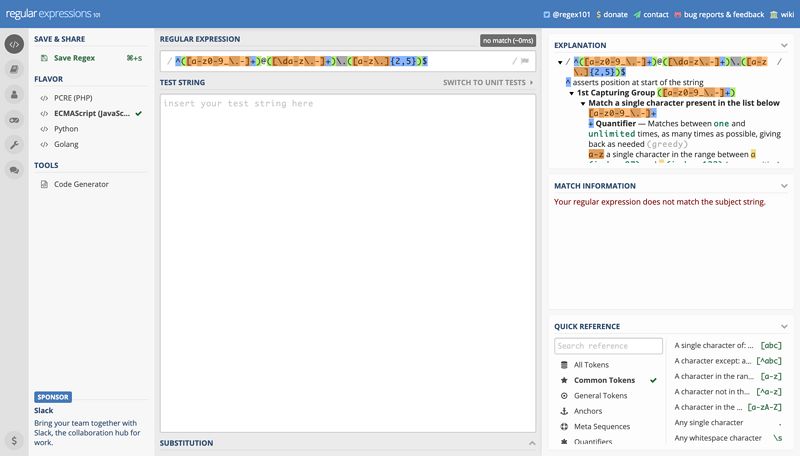Click the Twitter icon beside @regex101
Viewport: 800px width, 456px height.
click(546, 15)
